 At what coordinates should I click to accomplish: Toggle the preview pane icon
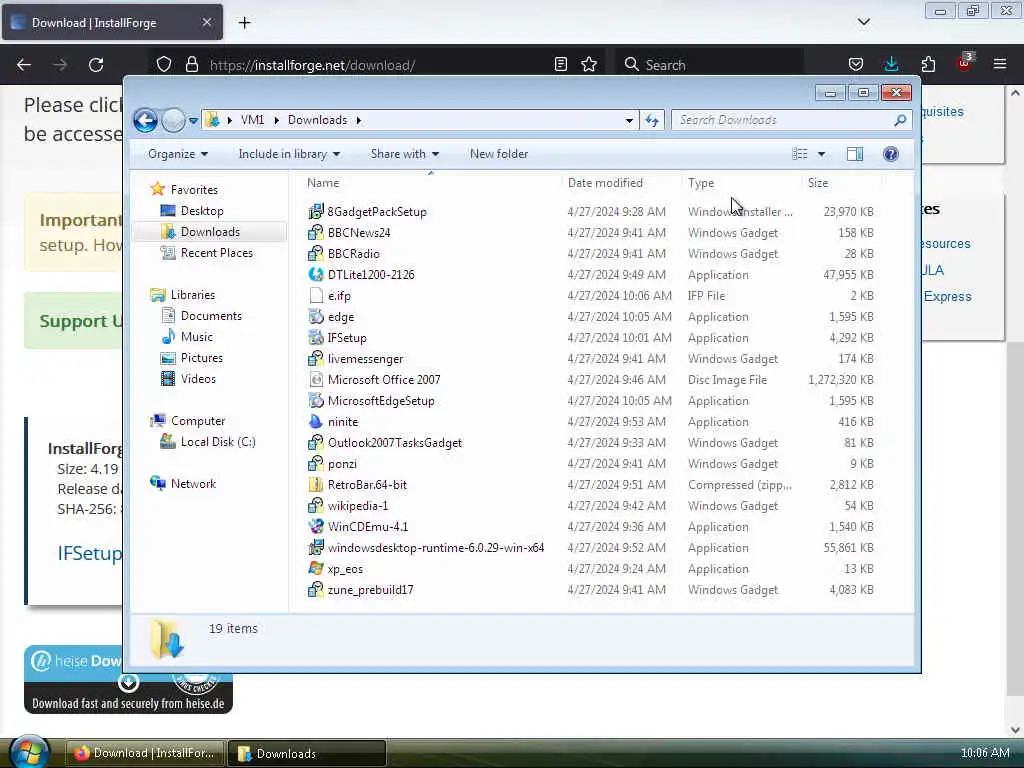pyautogui.click(x=855, y=154)
